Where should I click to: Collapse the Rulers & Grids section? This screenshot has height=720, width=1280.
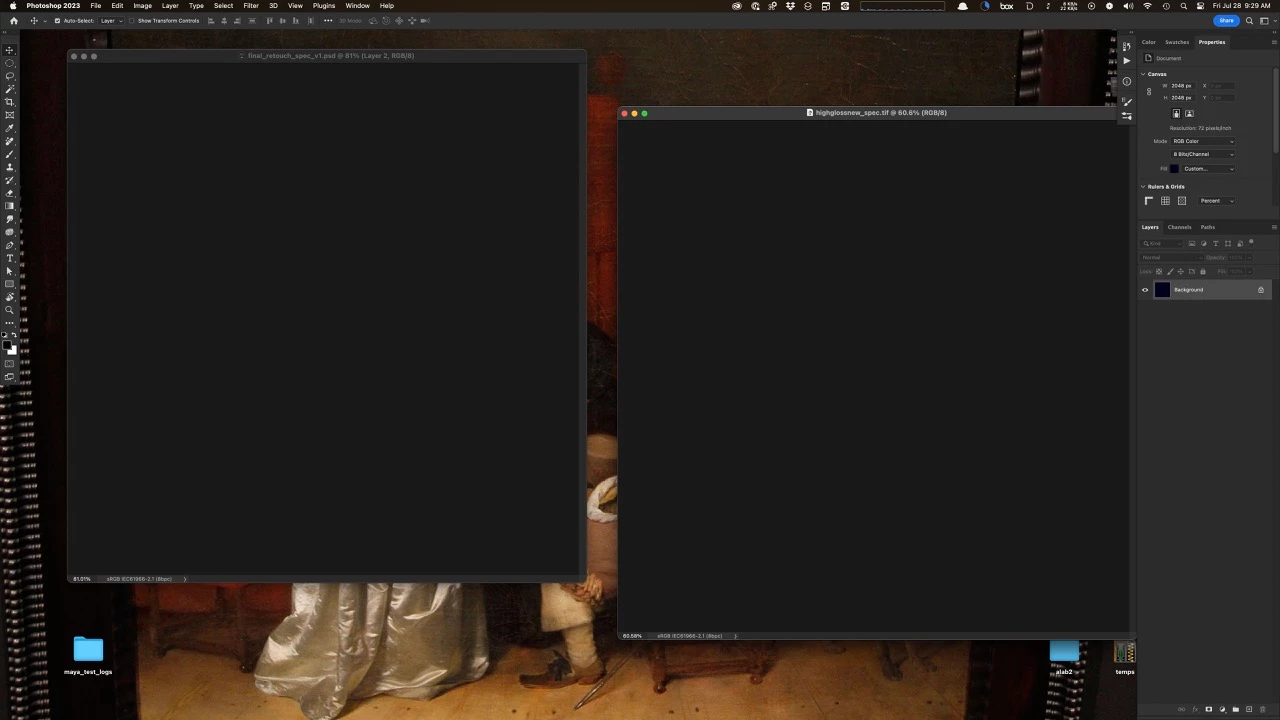(1143, 187)
